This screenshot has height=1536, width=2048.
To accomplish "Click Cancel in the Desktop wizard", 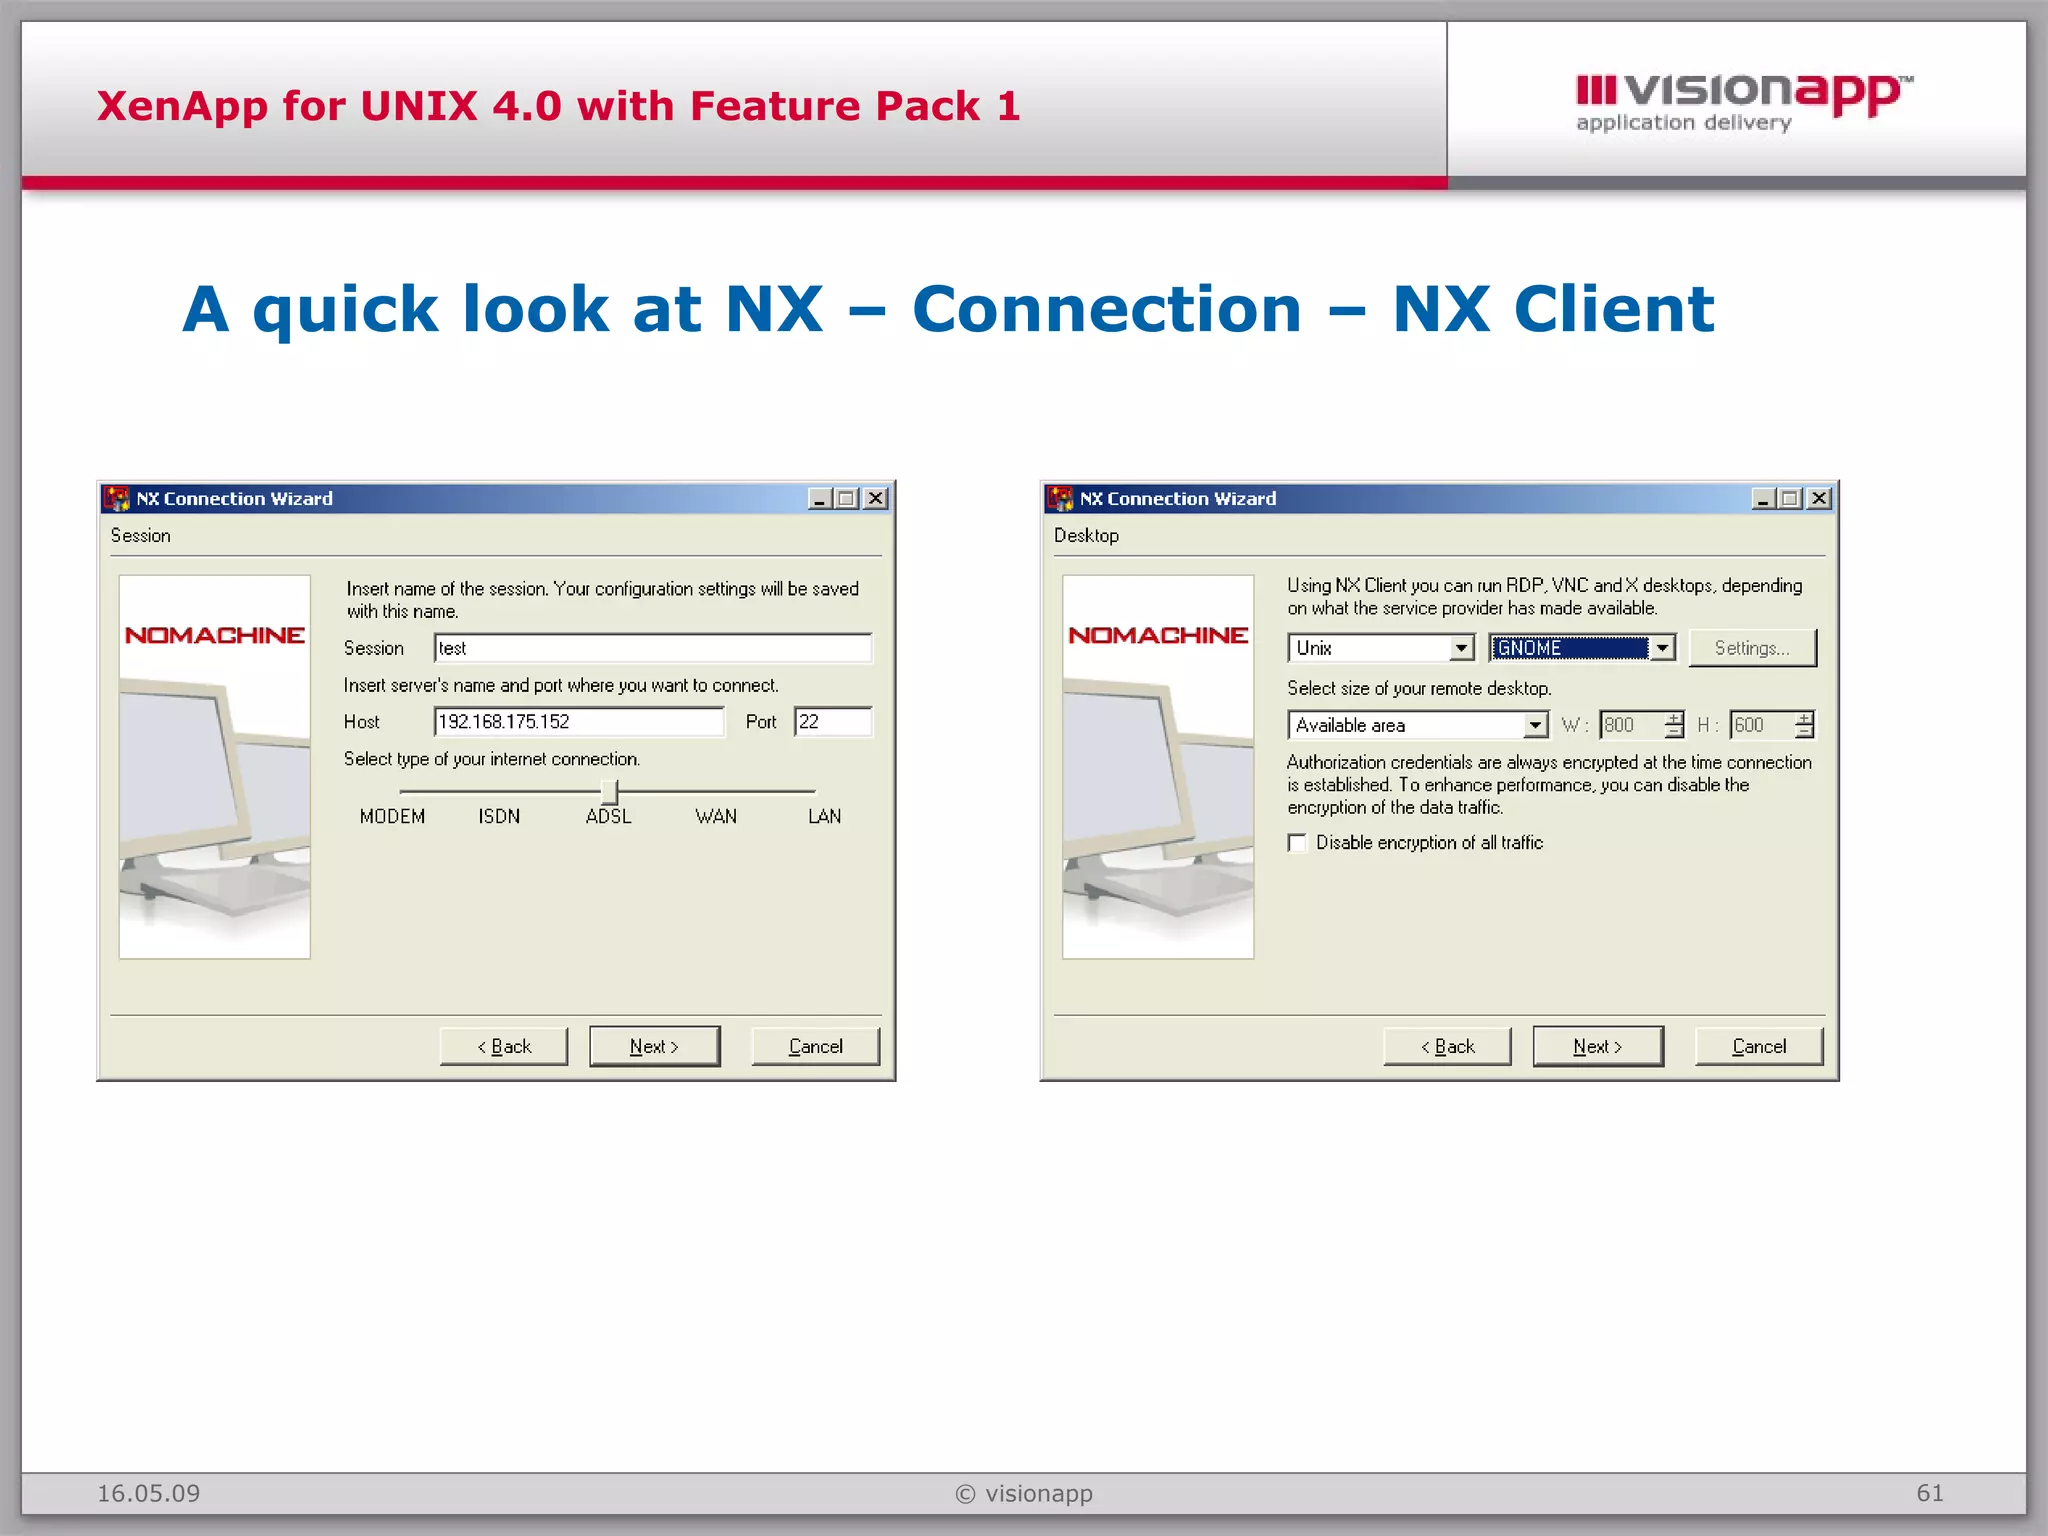I will pos(1759,1046).
